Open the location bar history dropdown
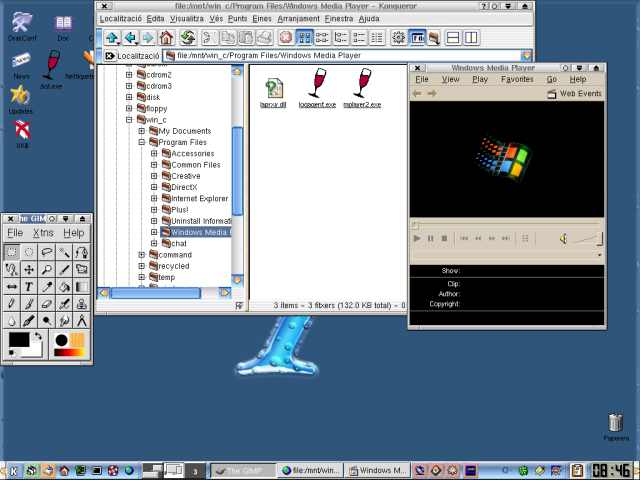Image resolution: width=640 pixels, height=480 pixels. (x=526, y=56)
